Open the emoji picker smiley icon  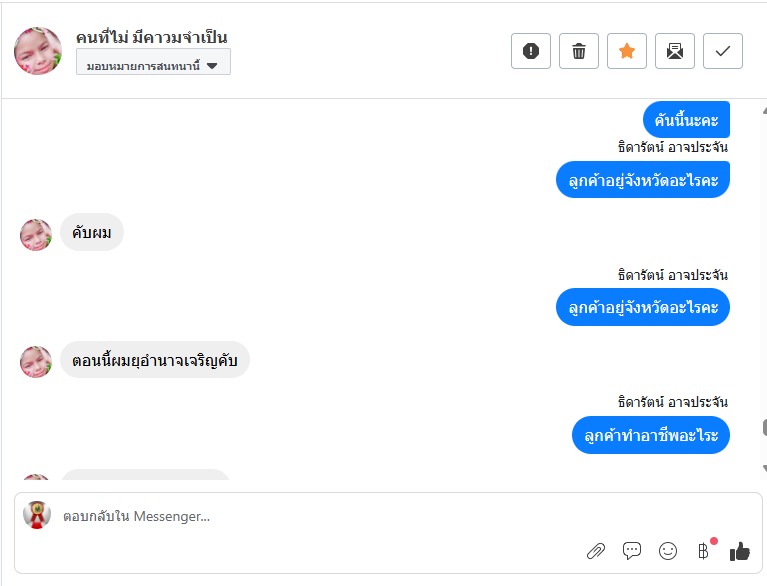coord(668,550)
